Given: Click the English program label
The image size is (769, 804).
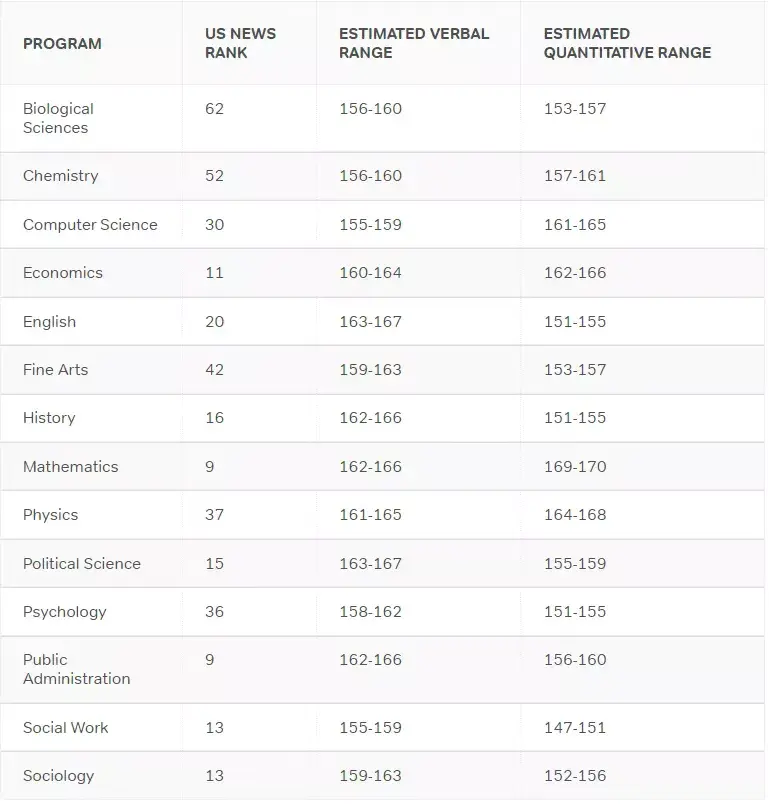Looking at the screenshot, I should click(49, 322).
